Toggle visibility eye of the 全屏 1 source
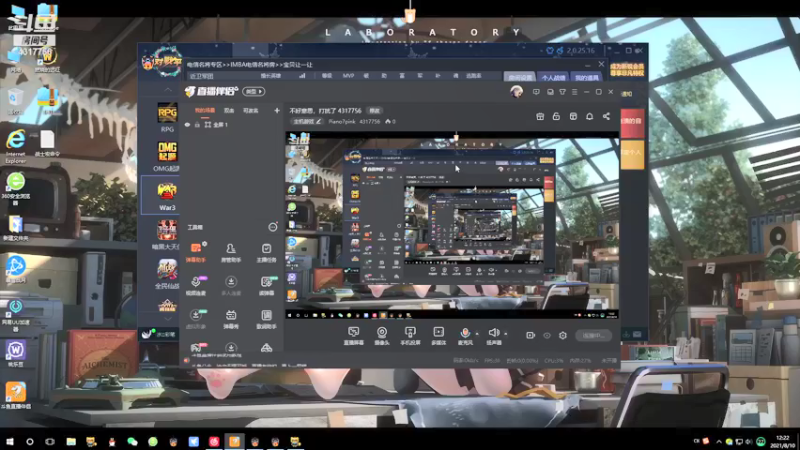This screenshot has width=800, height=450. pos(187,124)
